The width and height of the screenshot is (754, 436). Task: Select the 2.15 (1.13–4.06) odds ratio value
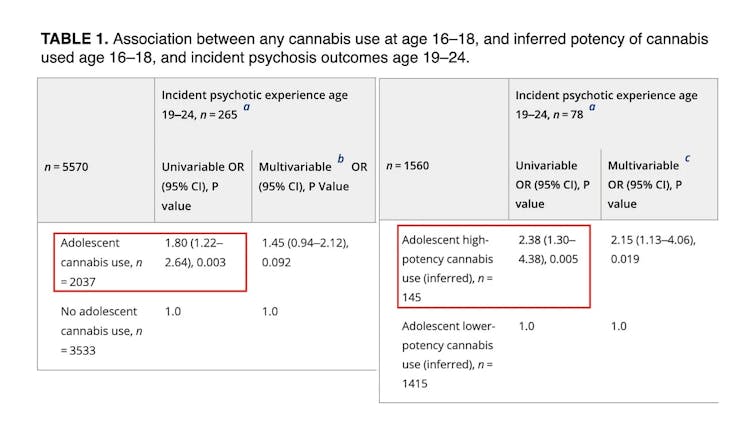(x=653, y=249)
